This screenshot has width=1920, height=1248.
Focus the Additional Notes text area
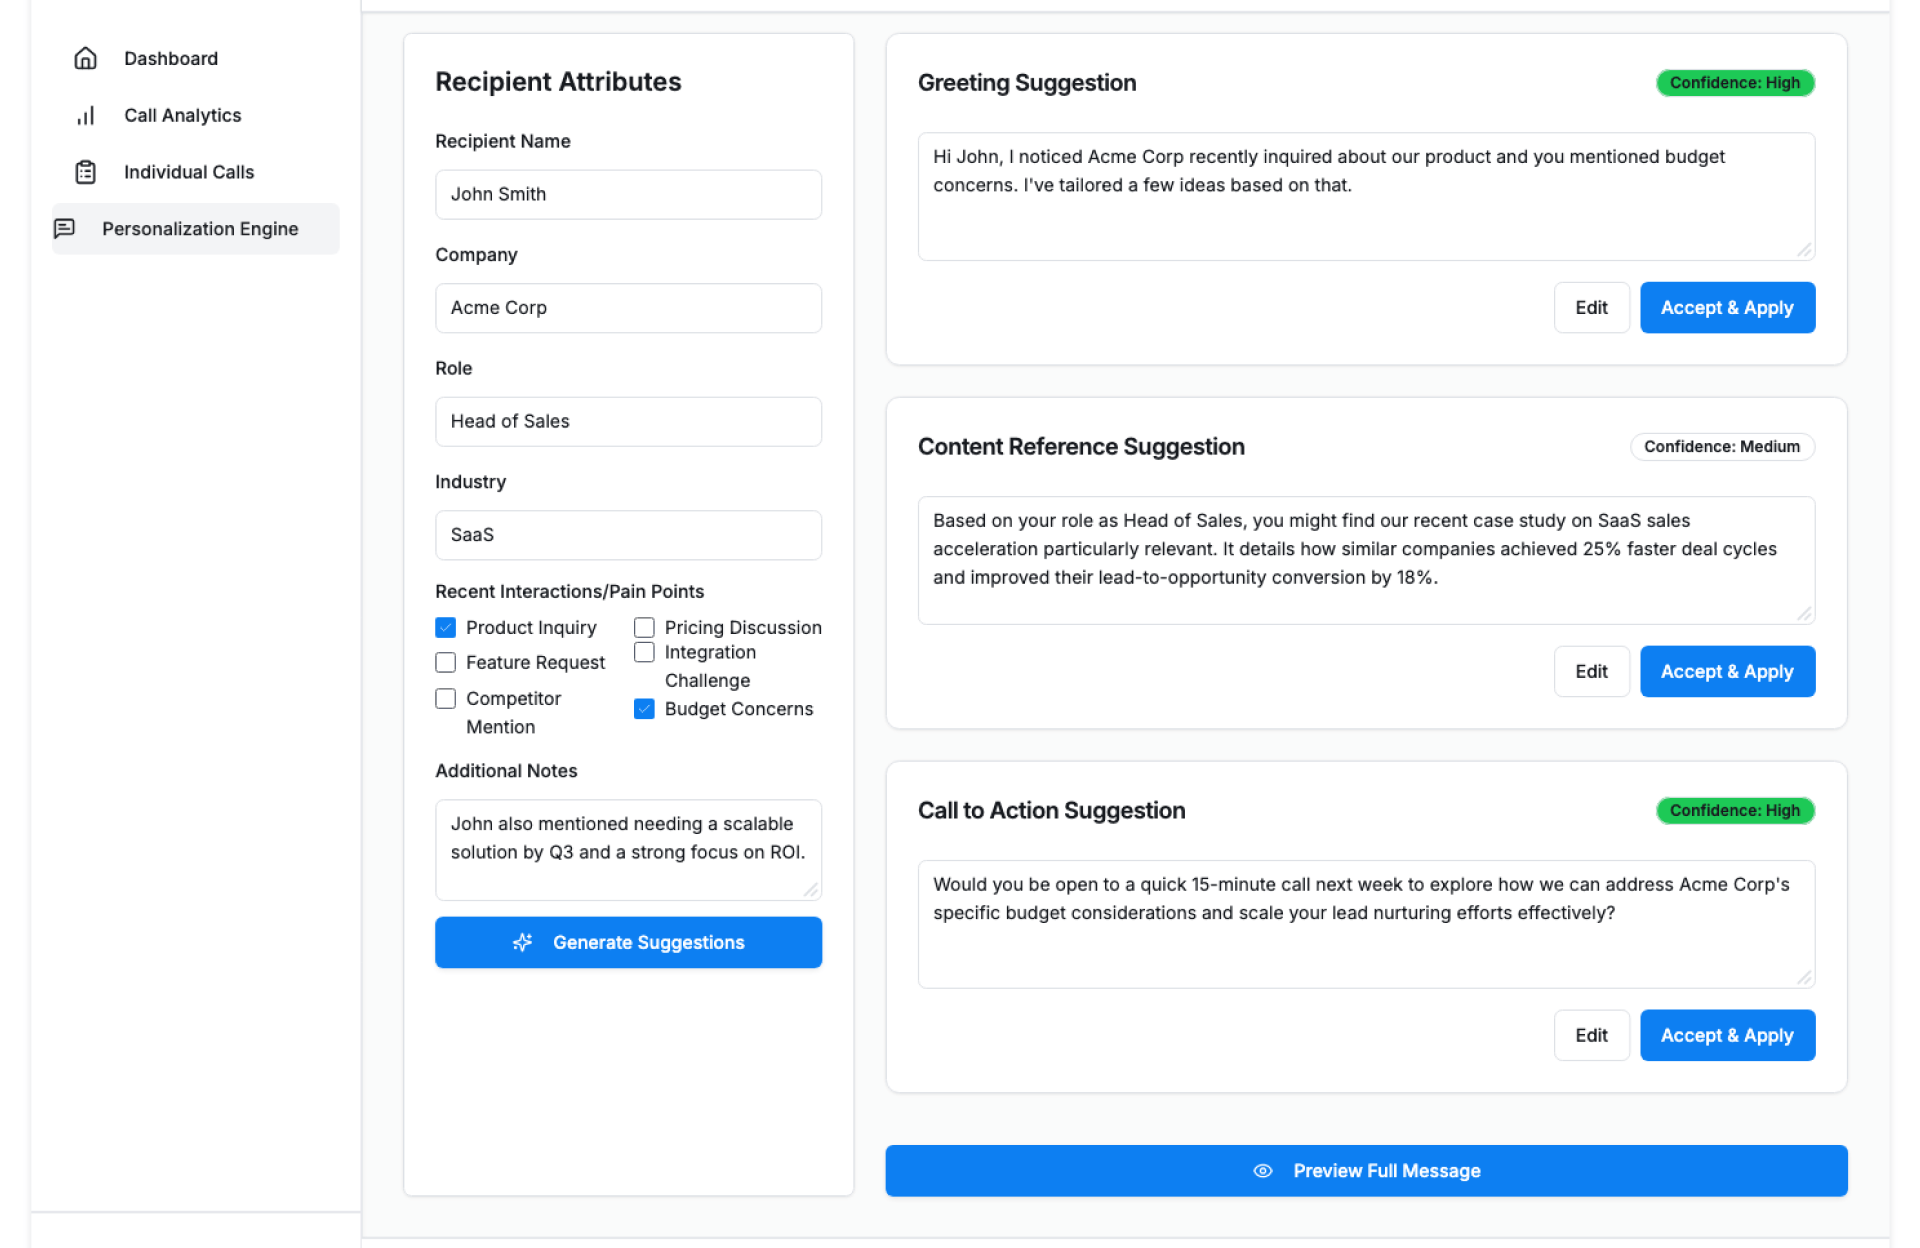point(628,849)
